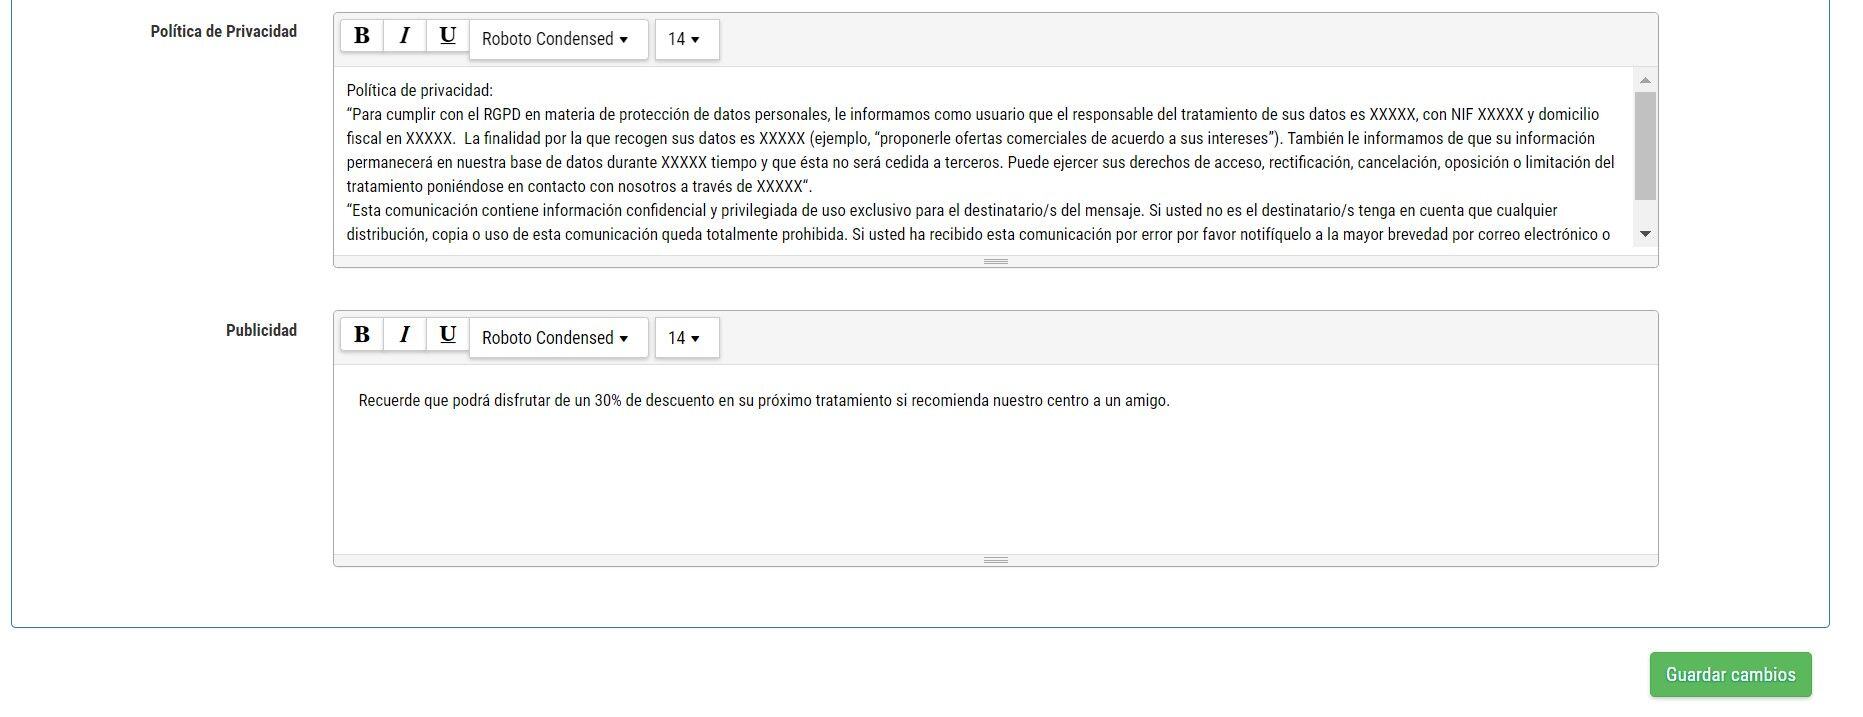Click scrollbar up arrow in privacy text

pos(1645,80)
